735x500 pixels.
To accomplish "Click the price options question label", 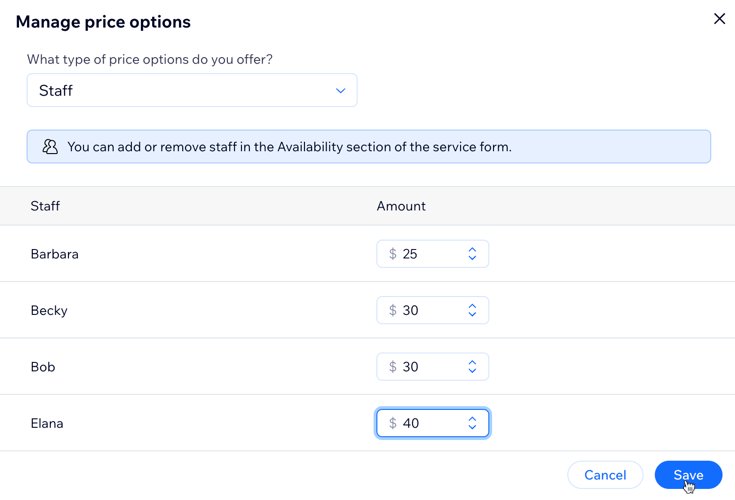I will 150,60.
